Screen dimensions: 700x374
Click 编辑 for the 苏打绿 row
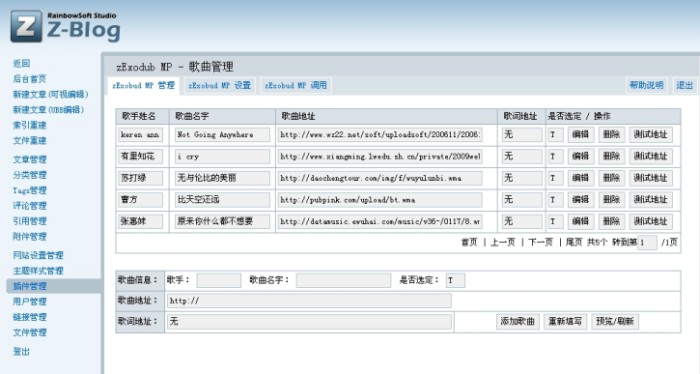(x=581, y=178)
